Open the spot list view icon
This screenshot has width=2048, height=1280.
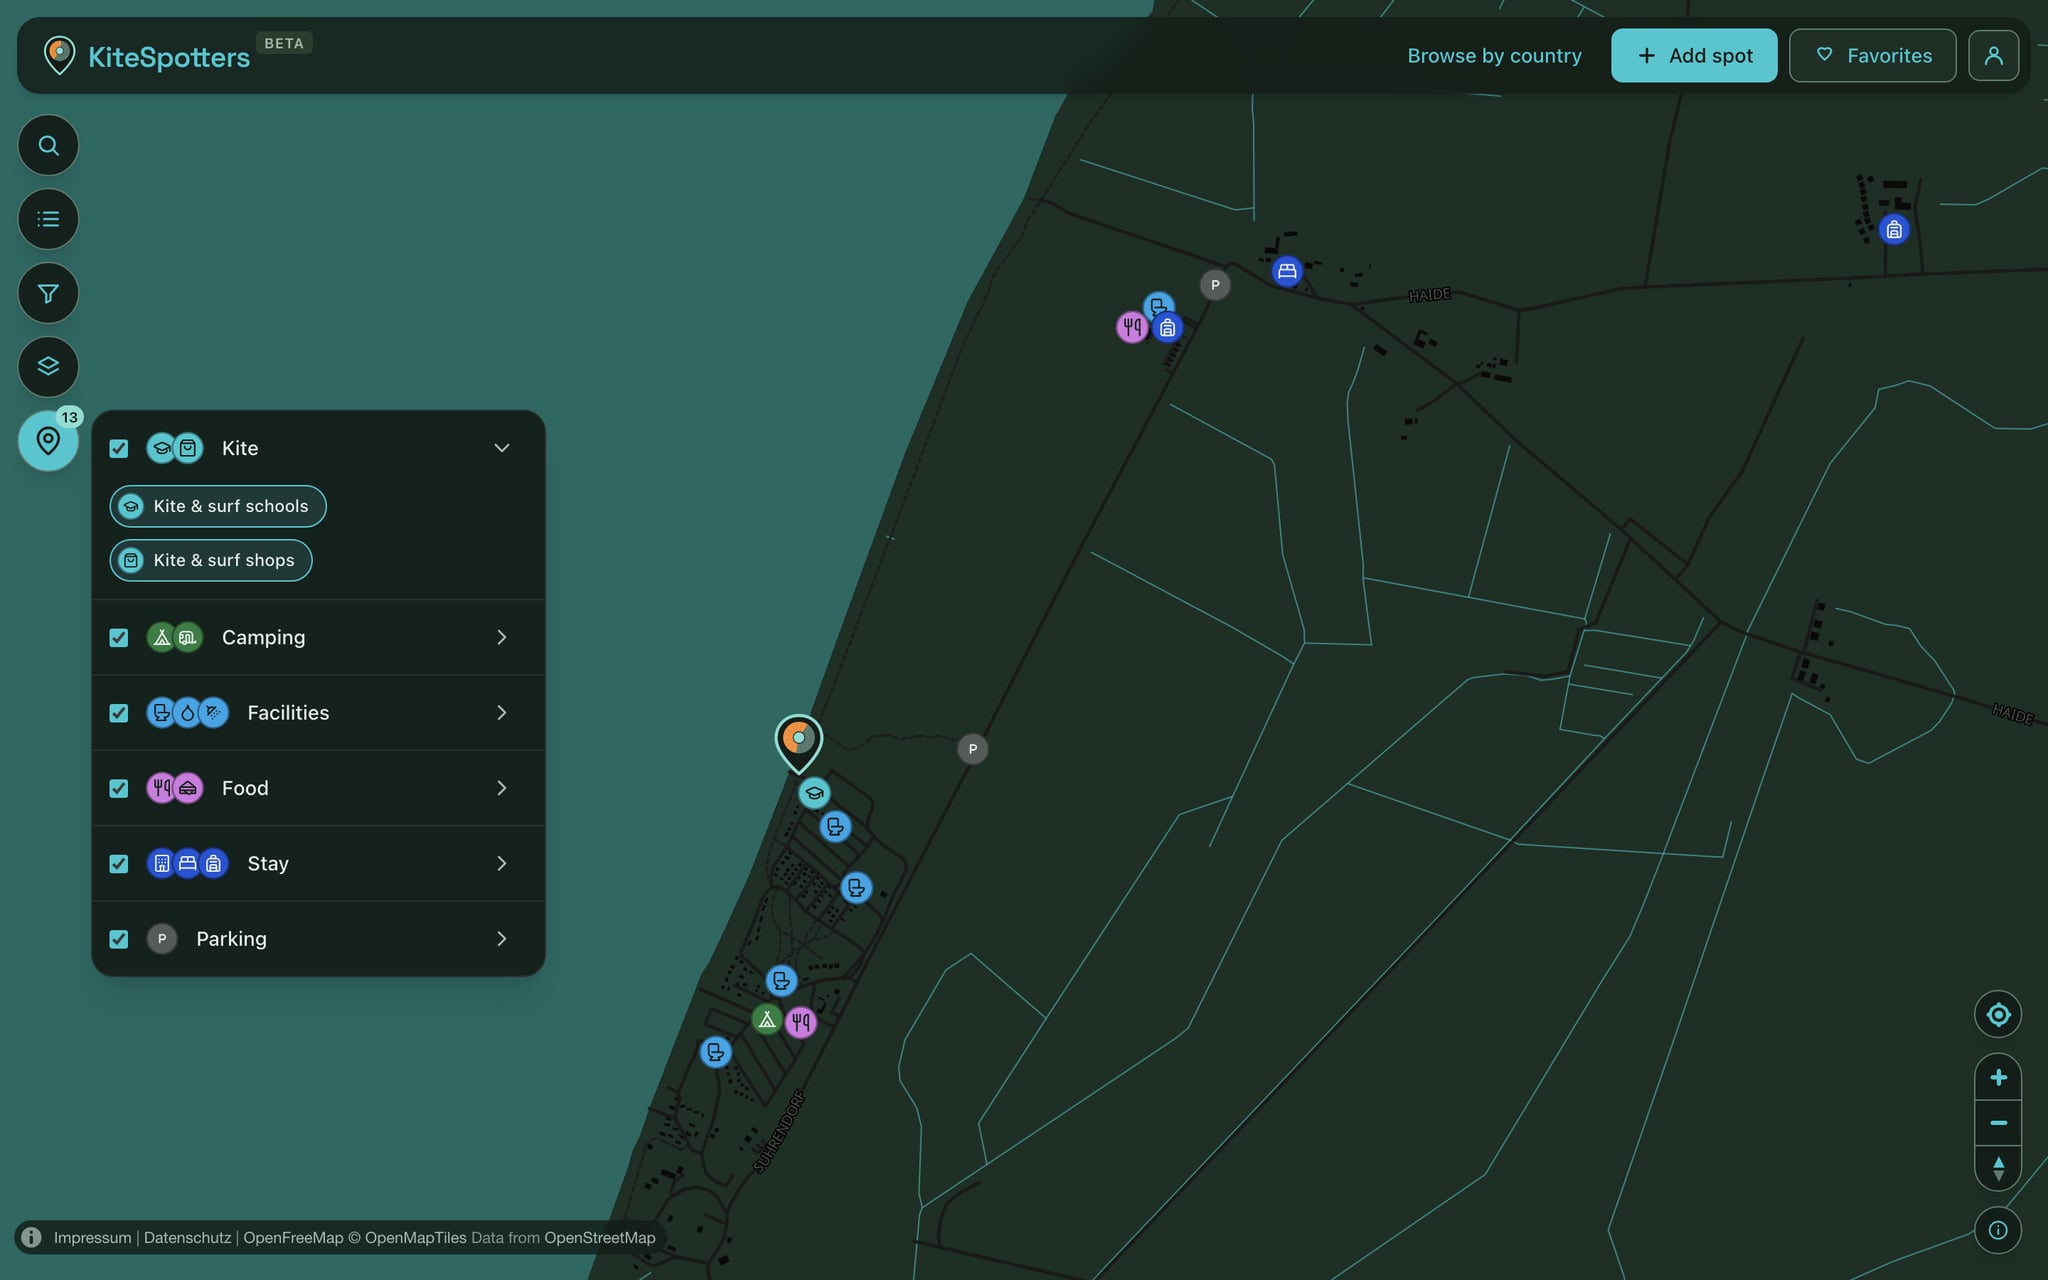coord(48,219)
